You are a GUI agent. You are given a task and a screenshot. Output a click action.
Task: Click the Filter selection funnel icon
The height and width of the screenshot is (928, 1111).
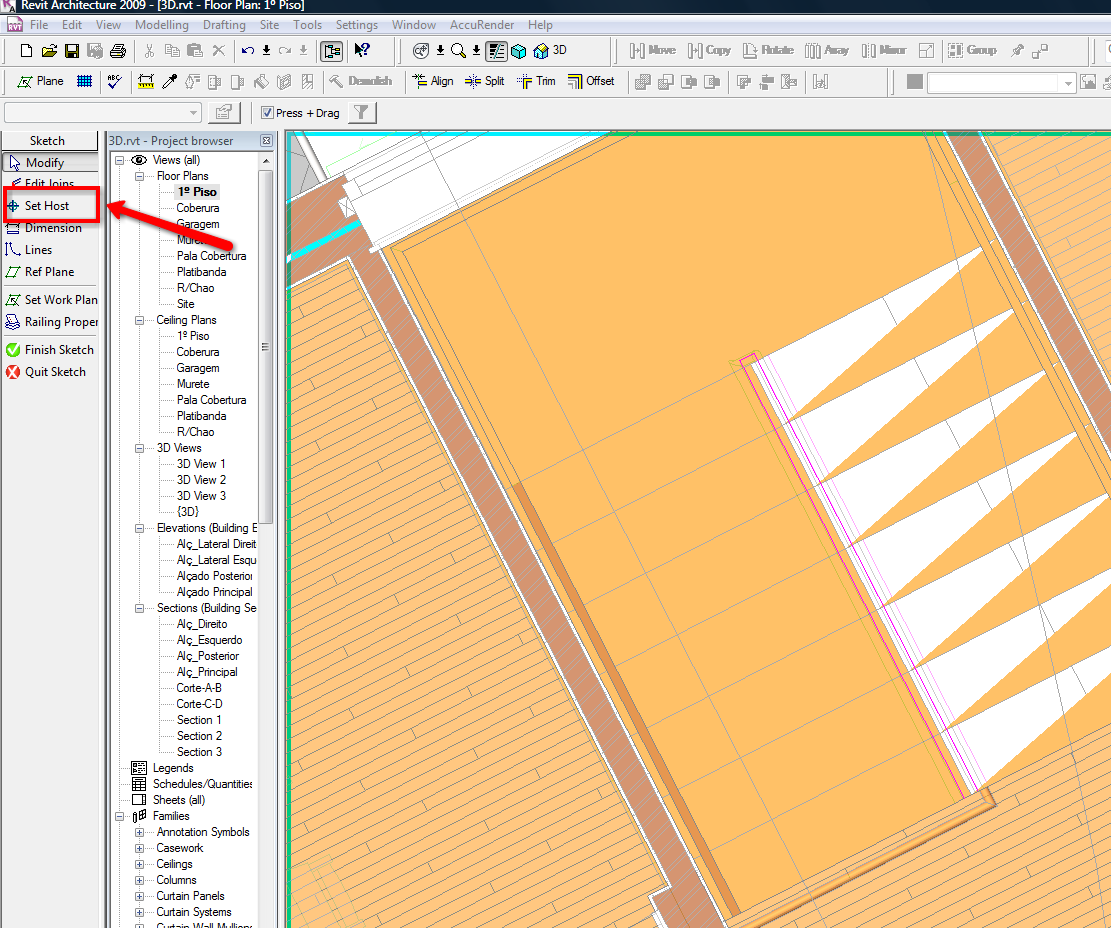point(362,113)
